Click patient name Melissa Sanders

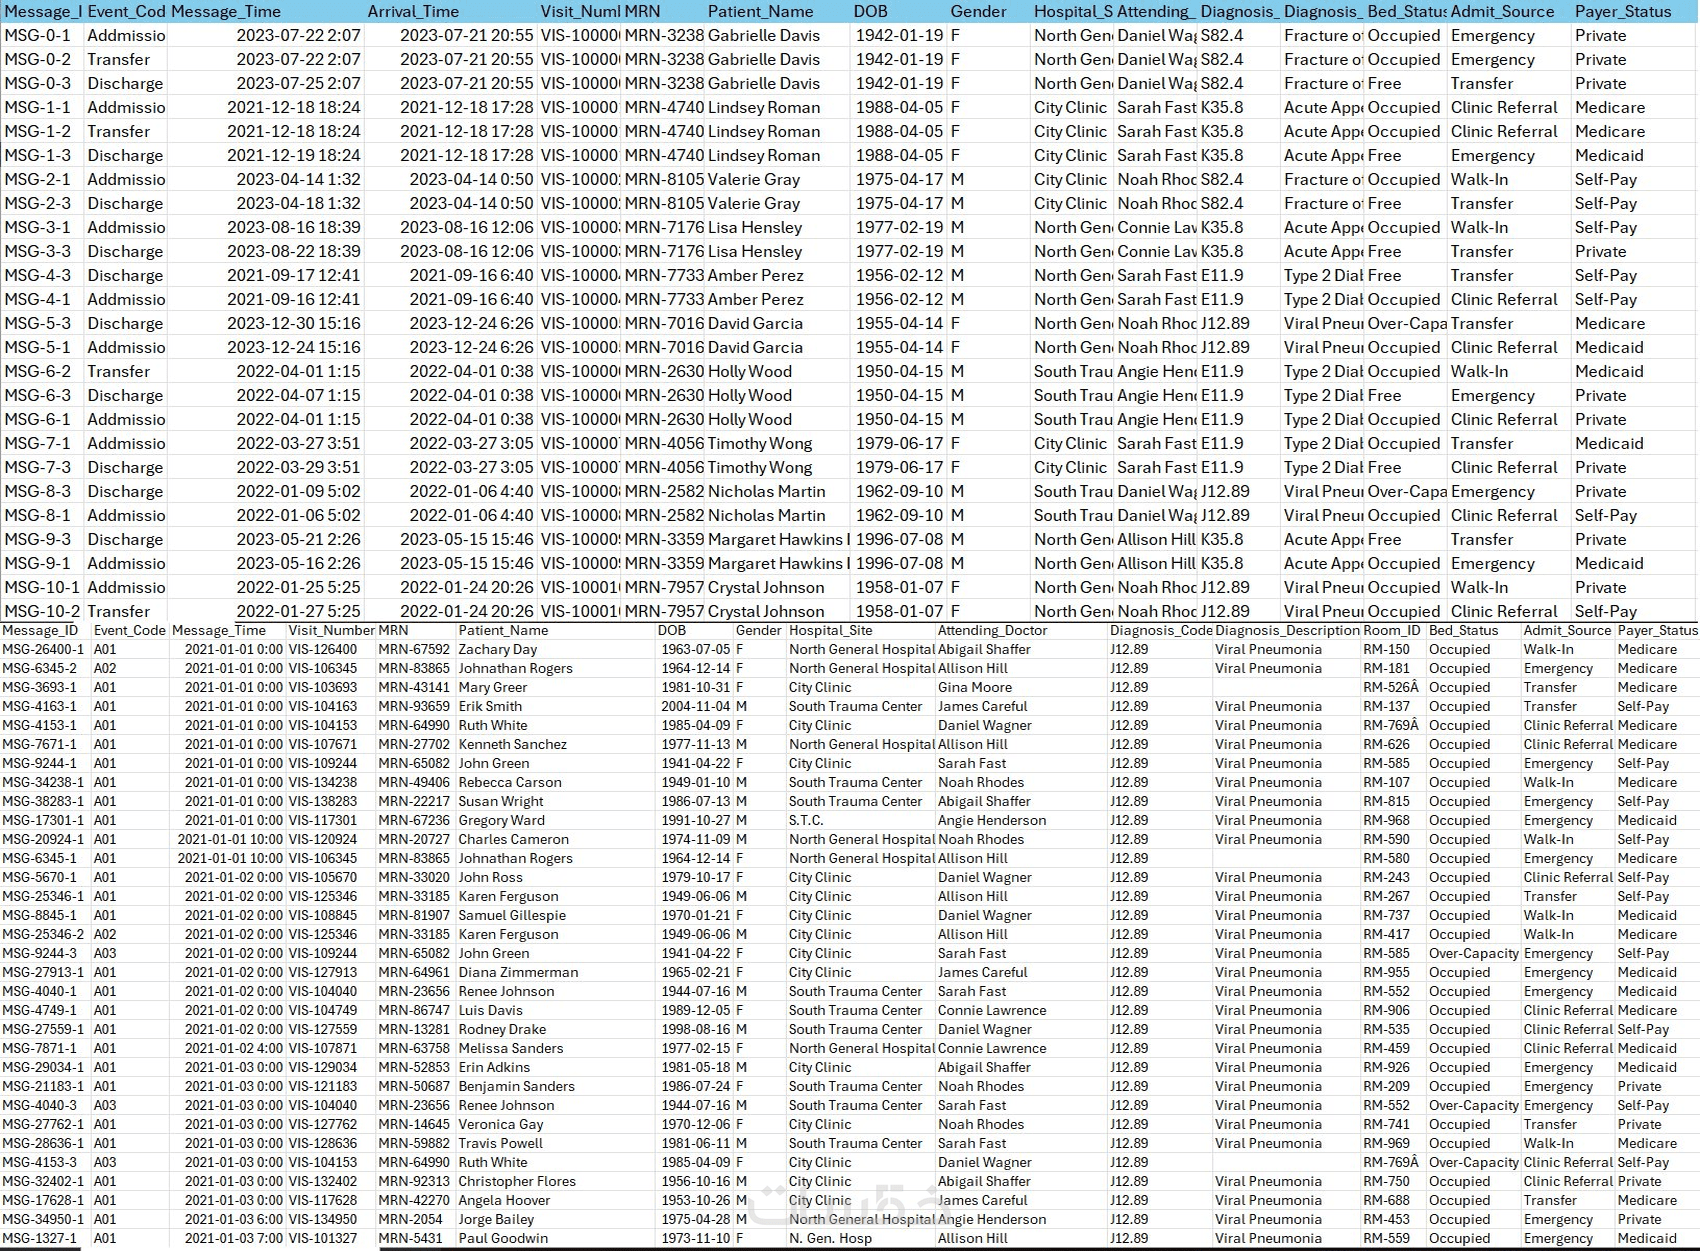tap(511, 1048)
